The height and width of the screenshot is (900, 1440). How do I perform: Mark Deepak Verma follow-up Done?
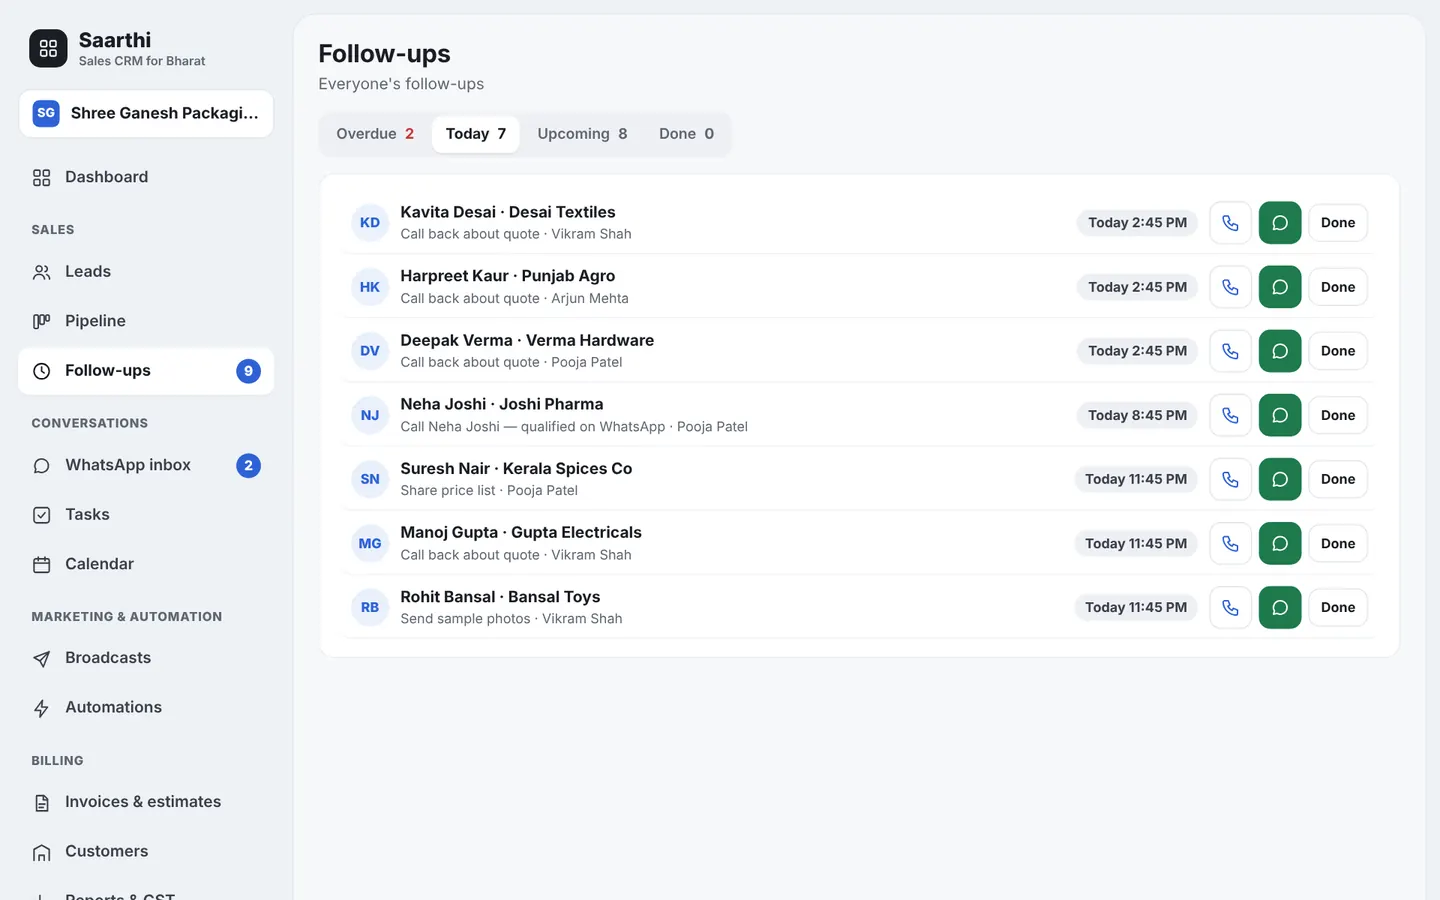(x=1338, y=351)
